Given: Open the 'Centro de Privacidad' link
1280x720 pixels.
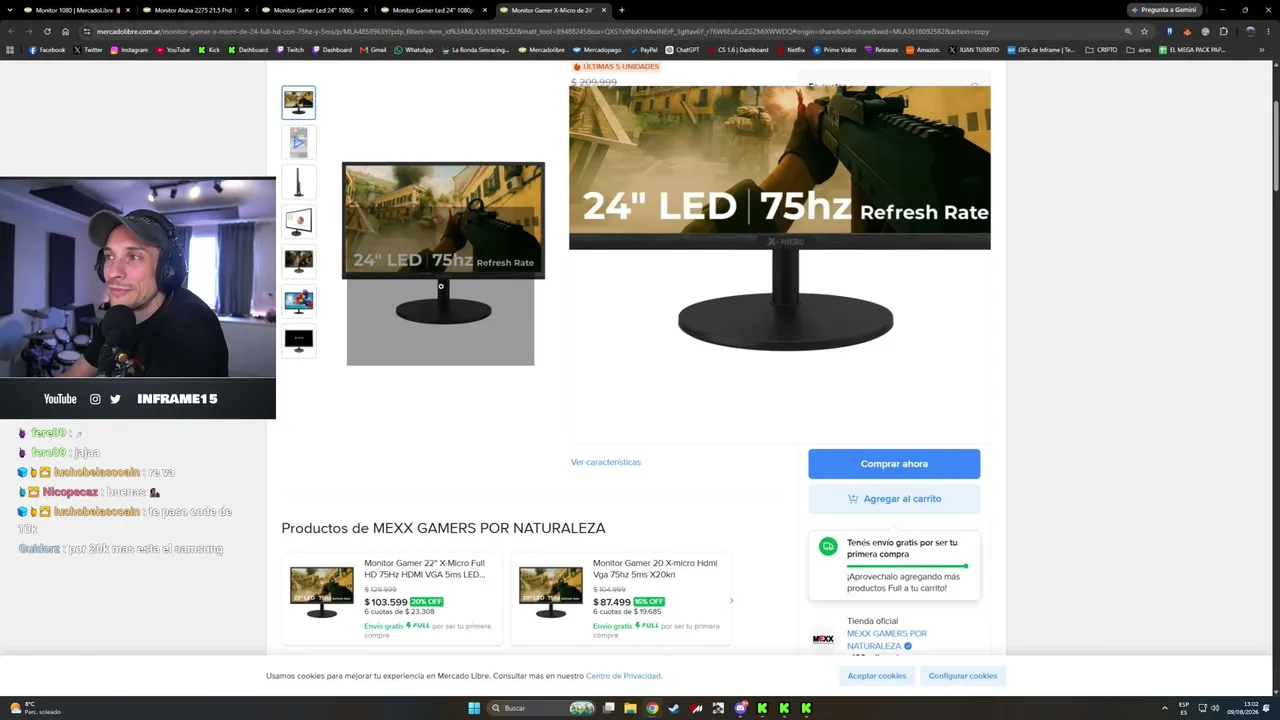Looking at the screenshot, I should (624, 676).
